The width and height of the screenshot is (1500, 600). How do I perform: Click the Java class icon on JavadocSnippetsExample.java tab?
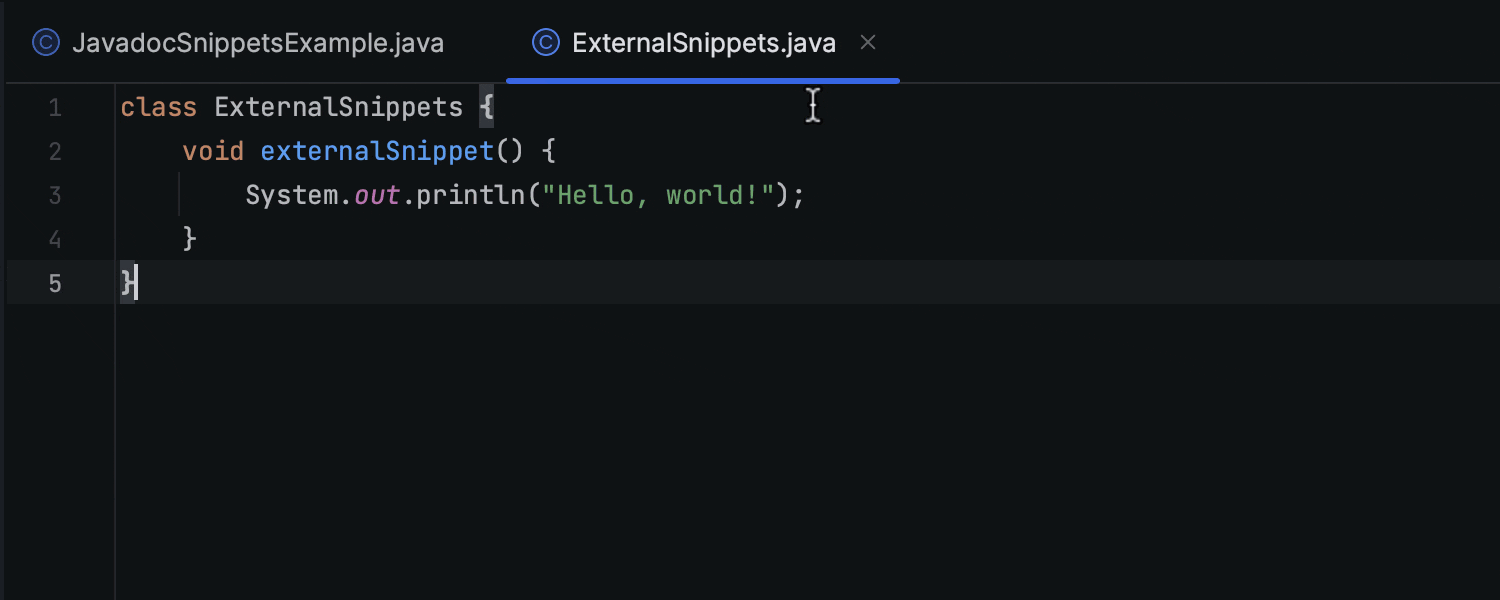point(46,43)
